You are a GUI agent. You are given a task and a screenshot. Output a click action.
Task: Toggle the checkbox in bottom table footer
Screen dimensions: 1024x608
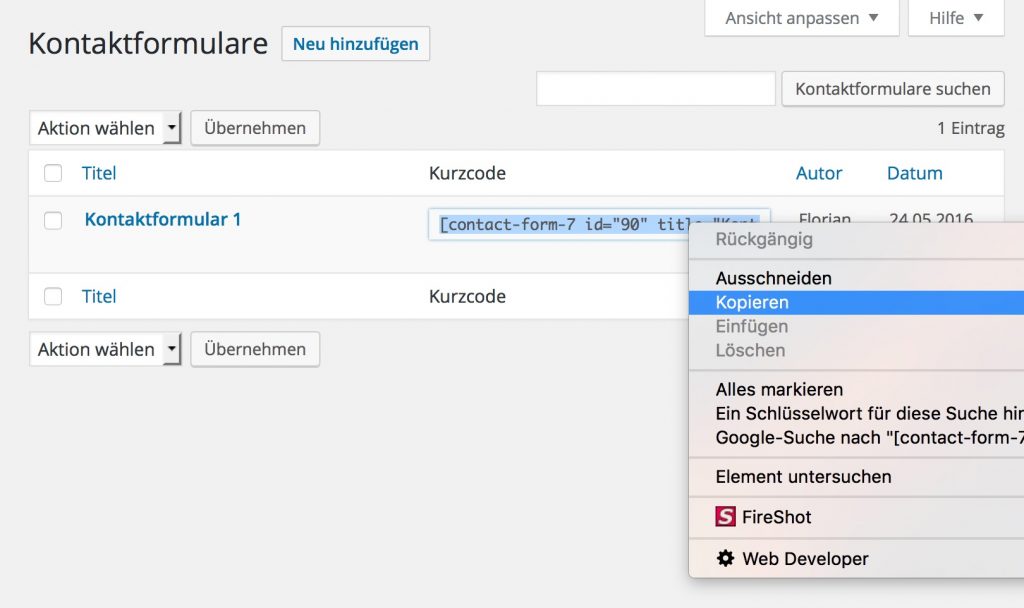53,296
